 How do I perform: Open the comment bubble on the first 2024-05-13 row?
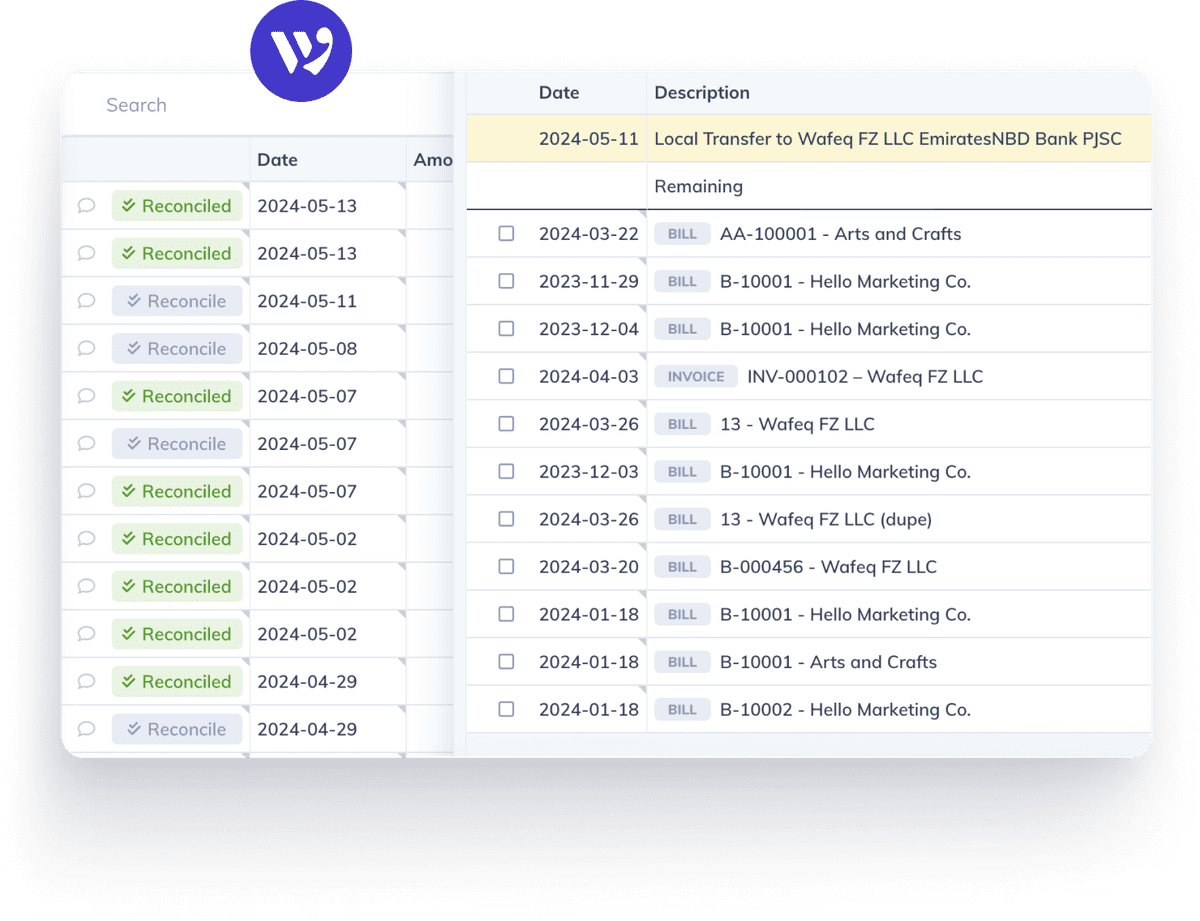86,205
